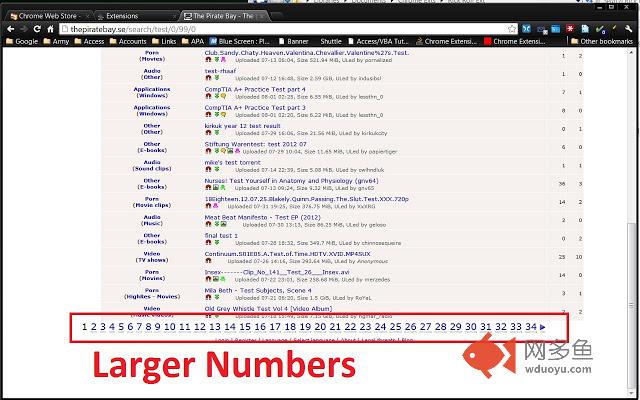Reload the page with the refresh icon
Viewport: 640px width, 400px height.
click(x=37, y=29)
